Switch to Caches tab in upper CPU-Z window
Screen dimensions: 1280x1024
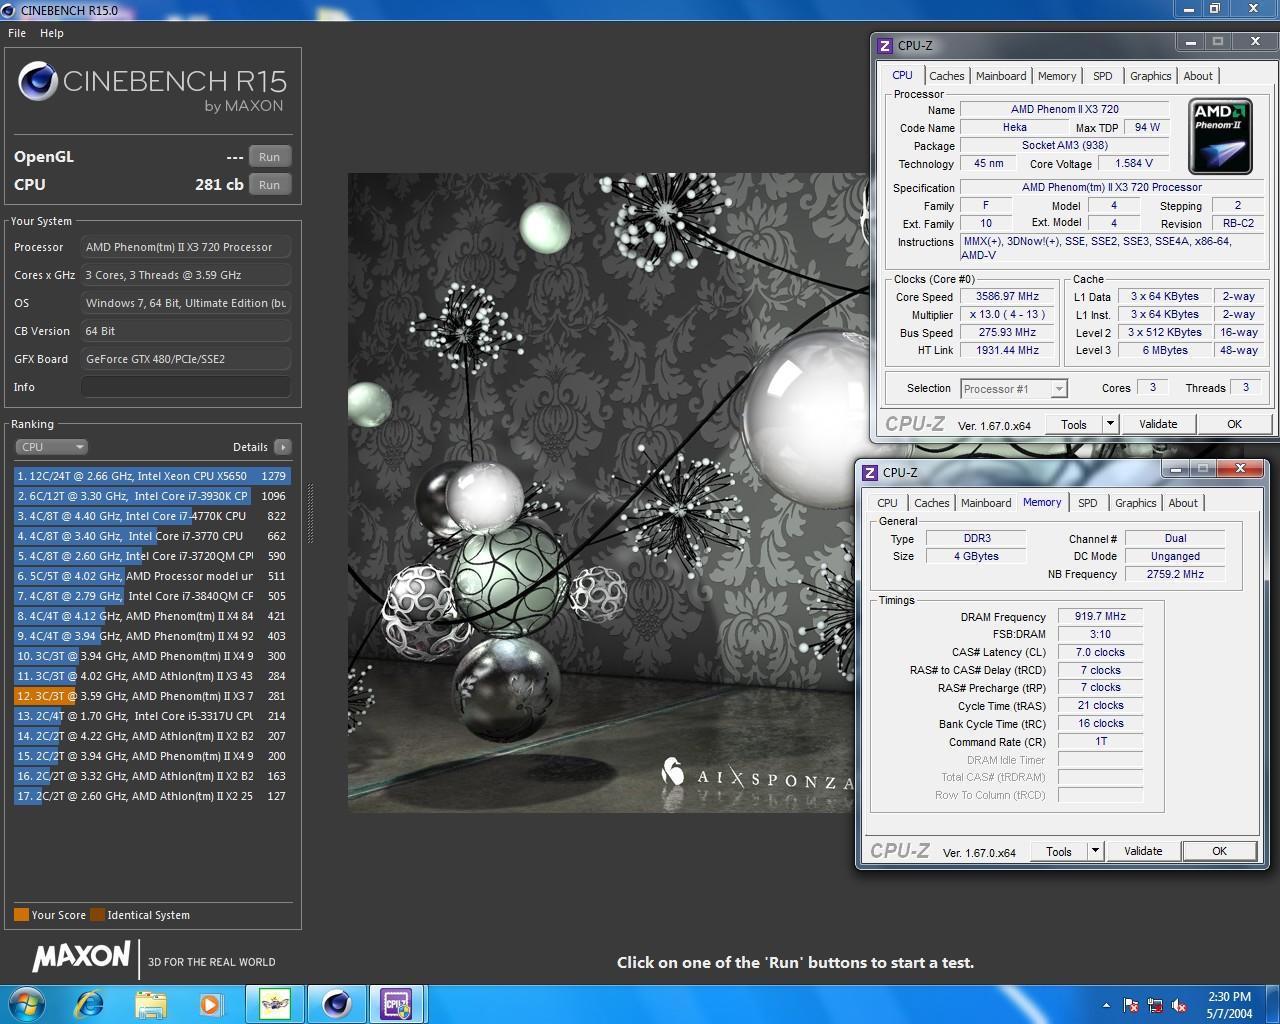click(946, 76)
